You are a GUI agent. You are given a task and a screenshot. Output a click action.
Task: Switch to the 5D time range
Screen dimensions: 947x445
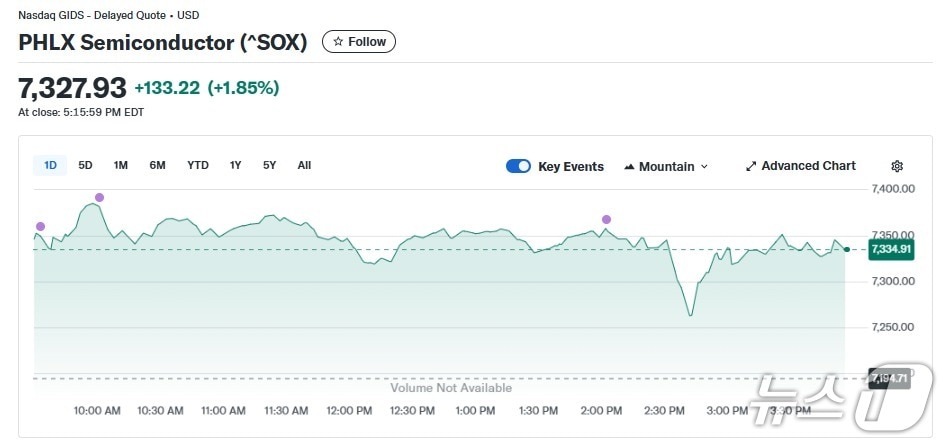(85, 165)
